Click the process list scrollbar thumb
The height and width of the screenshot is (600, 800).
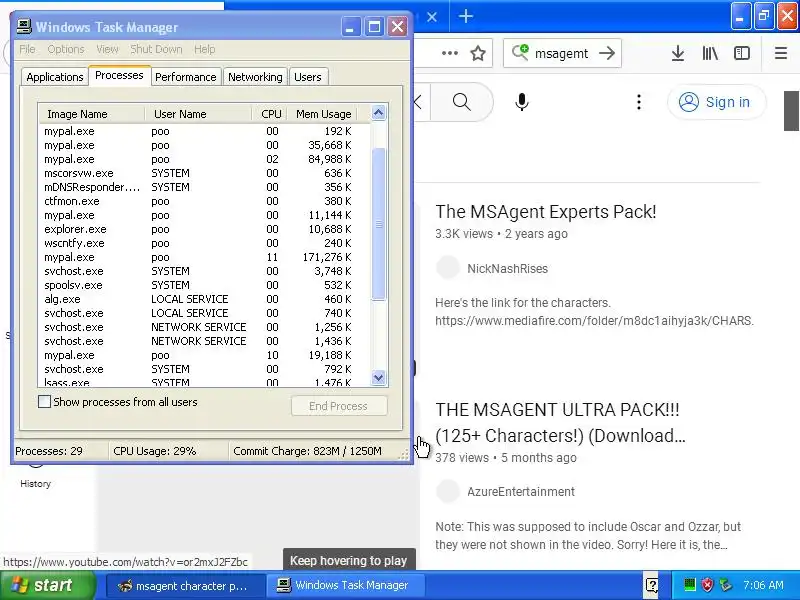coord(379,223)
